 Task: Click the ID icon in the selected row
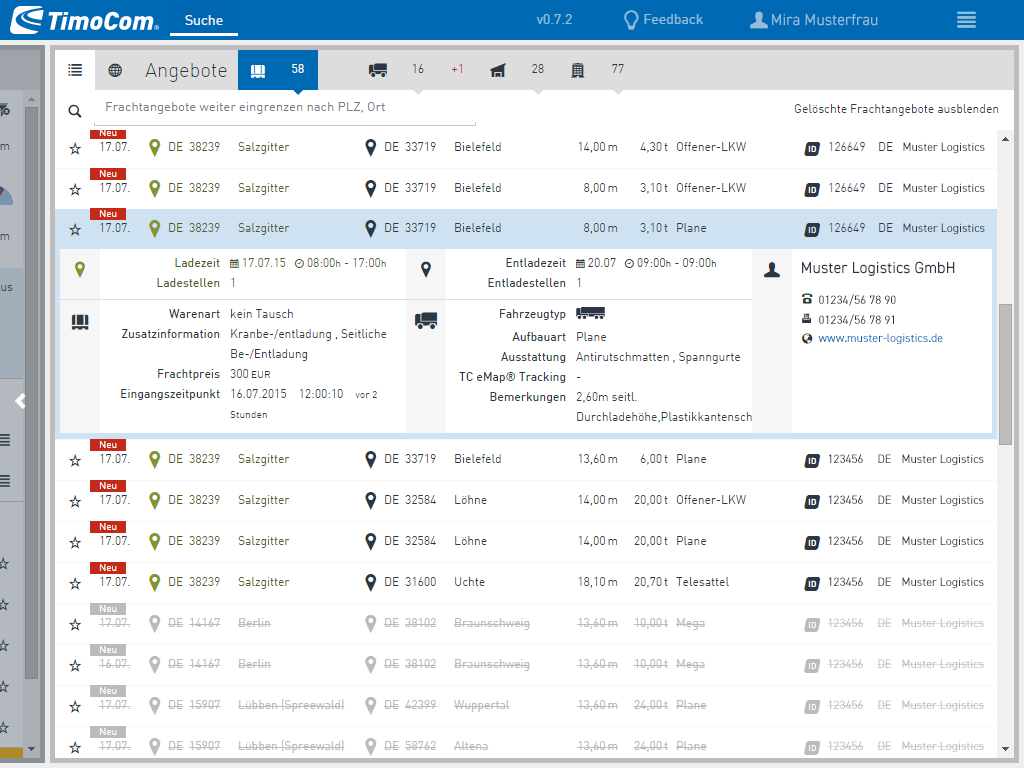click(x=812, y=229)
